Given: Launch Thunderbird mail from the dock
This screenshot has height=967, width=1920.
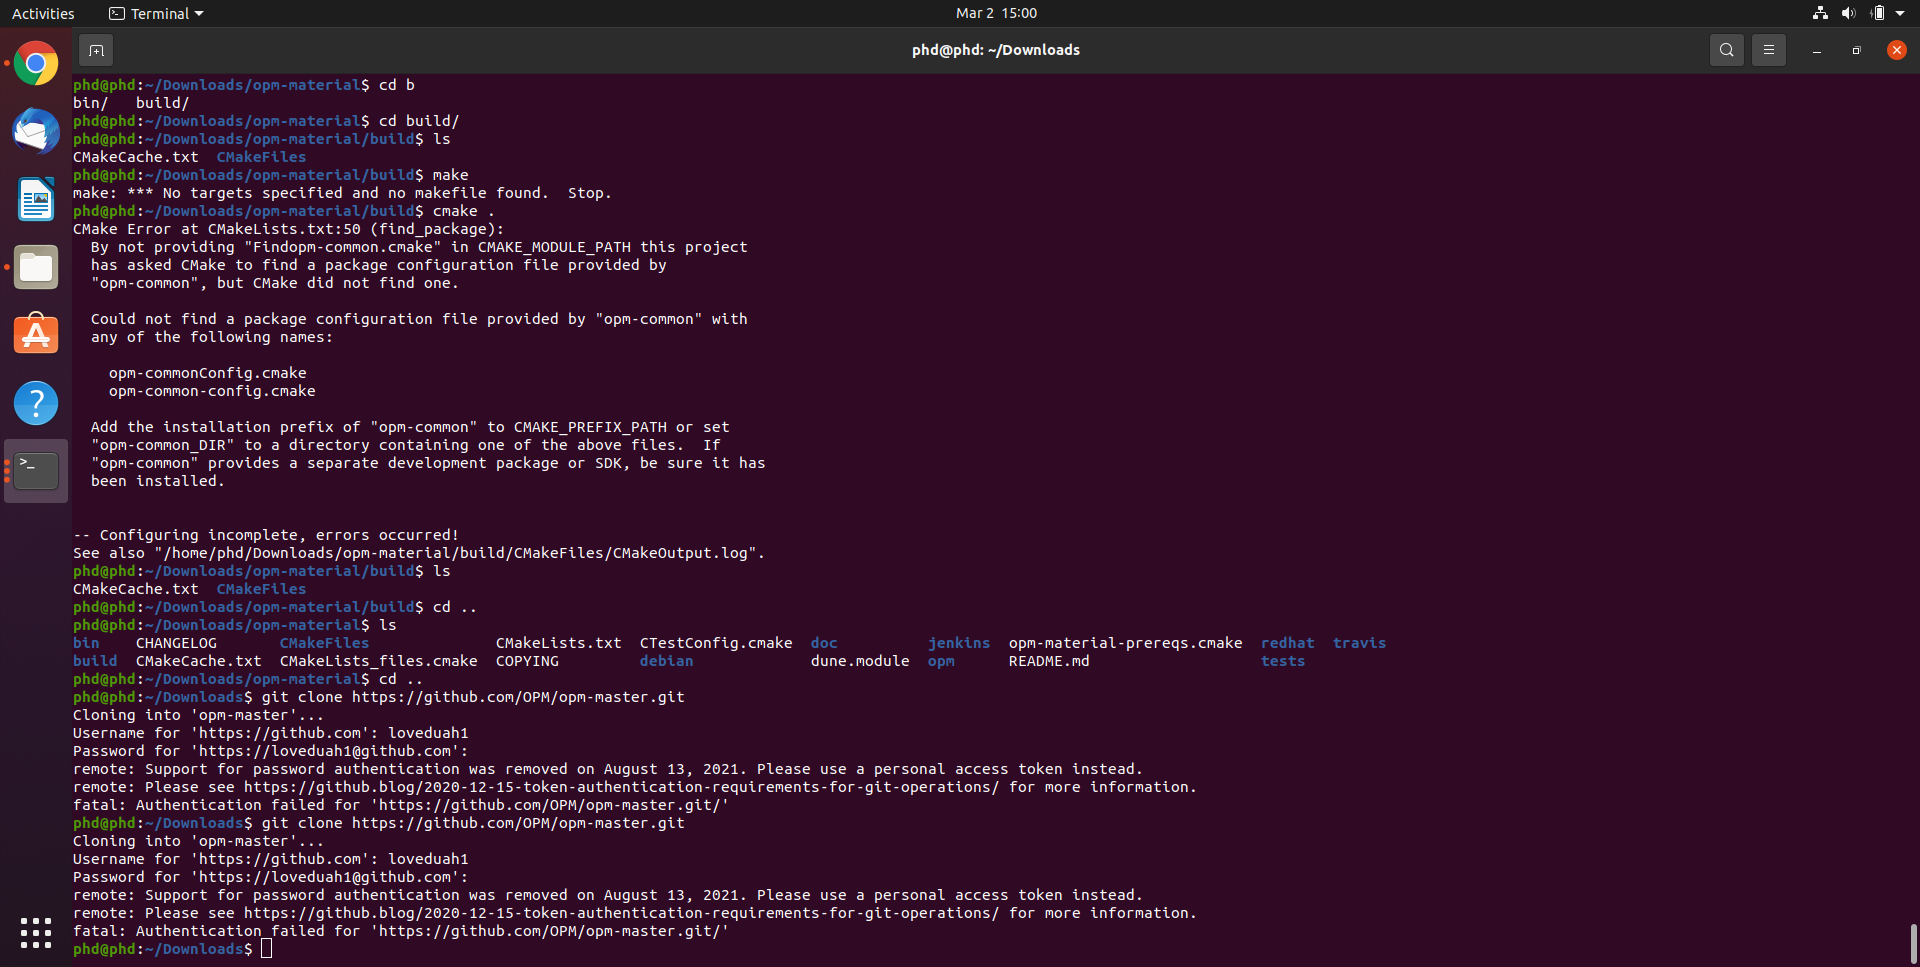Looking at the screenshot, I should point(36,131).
